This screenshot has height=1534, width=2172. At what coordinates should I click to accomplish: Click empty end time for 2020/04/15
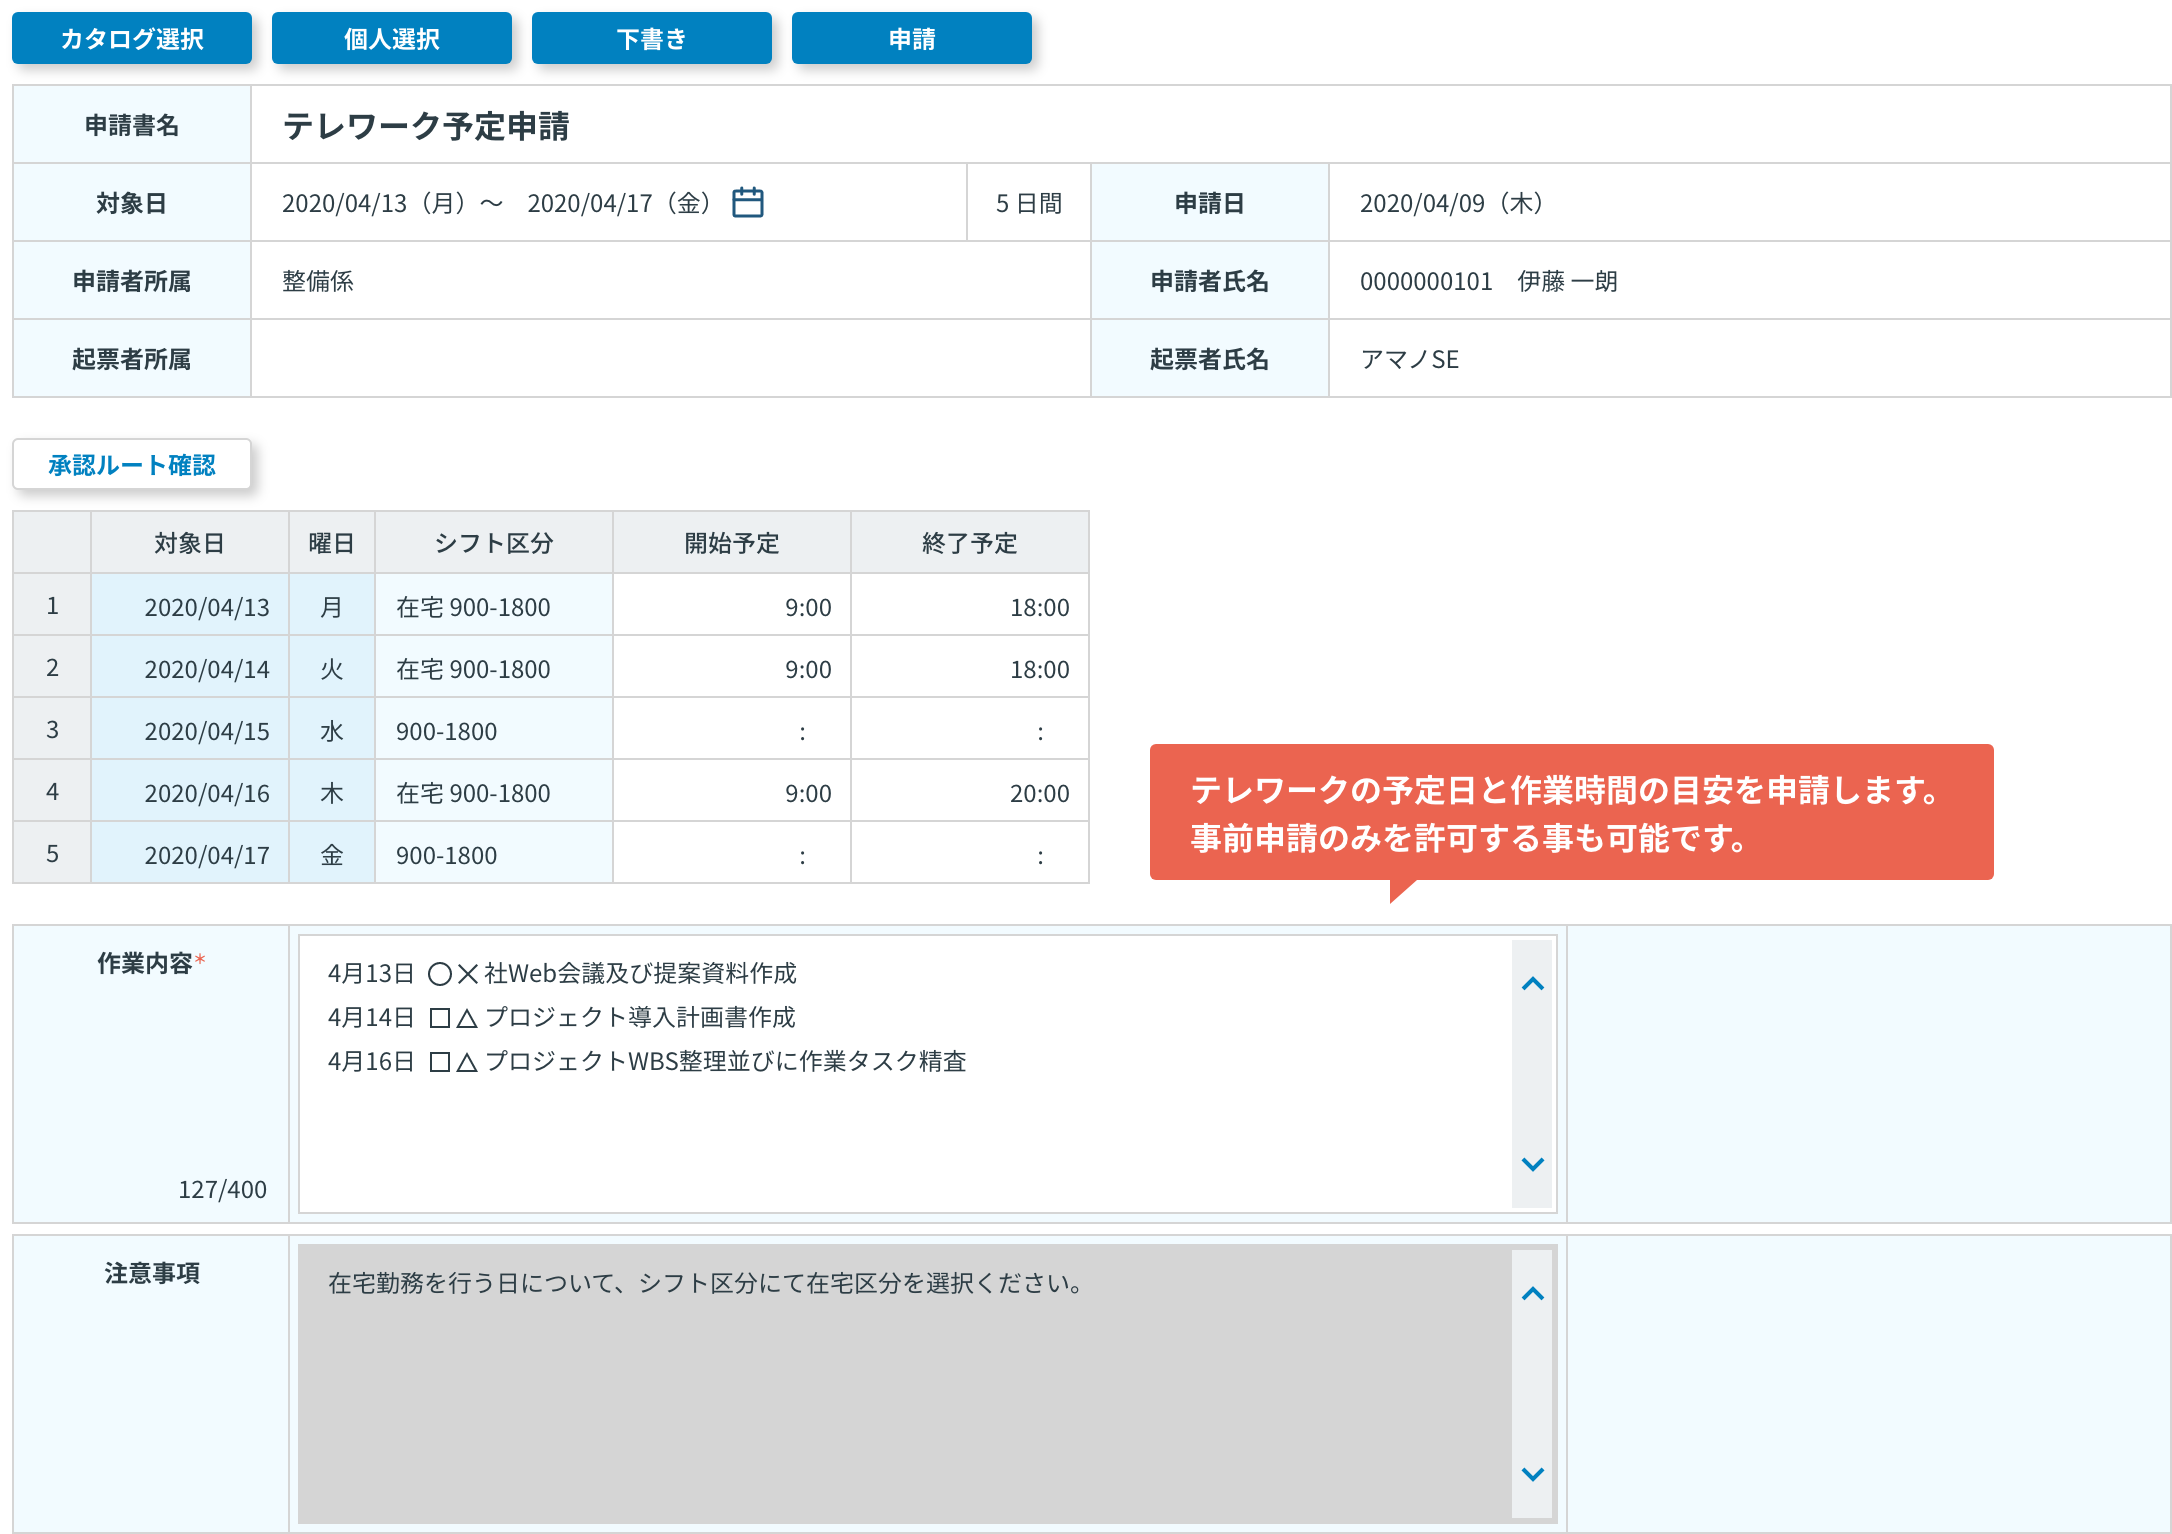[970, 730]
